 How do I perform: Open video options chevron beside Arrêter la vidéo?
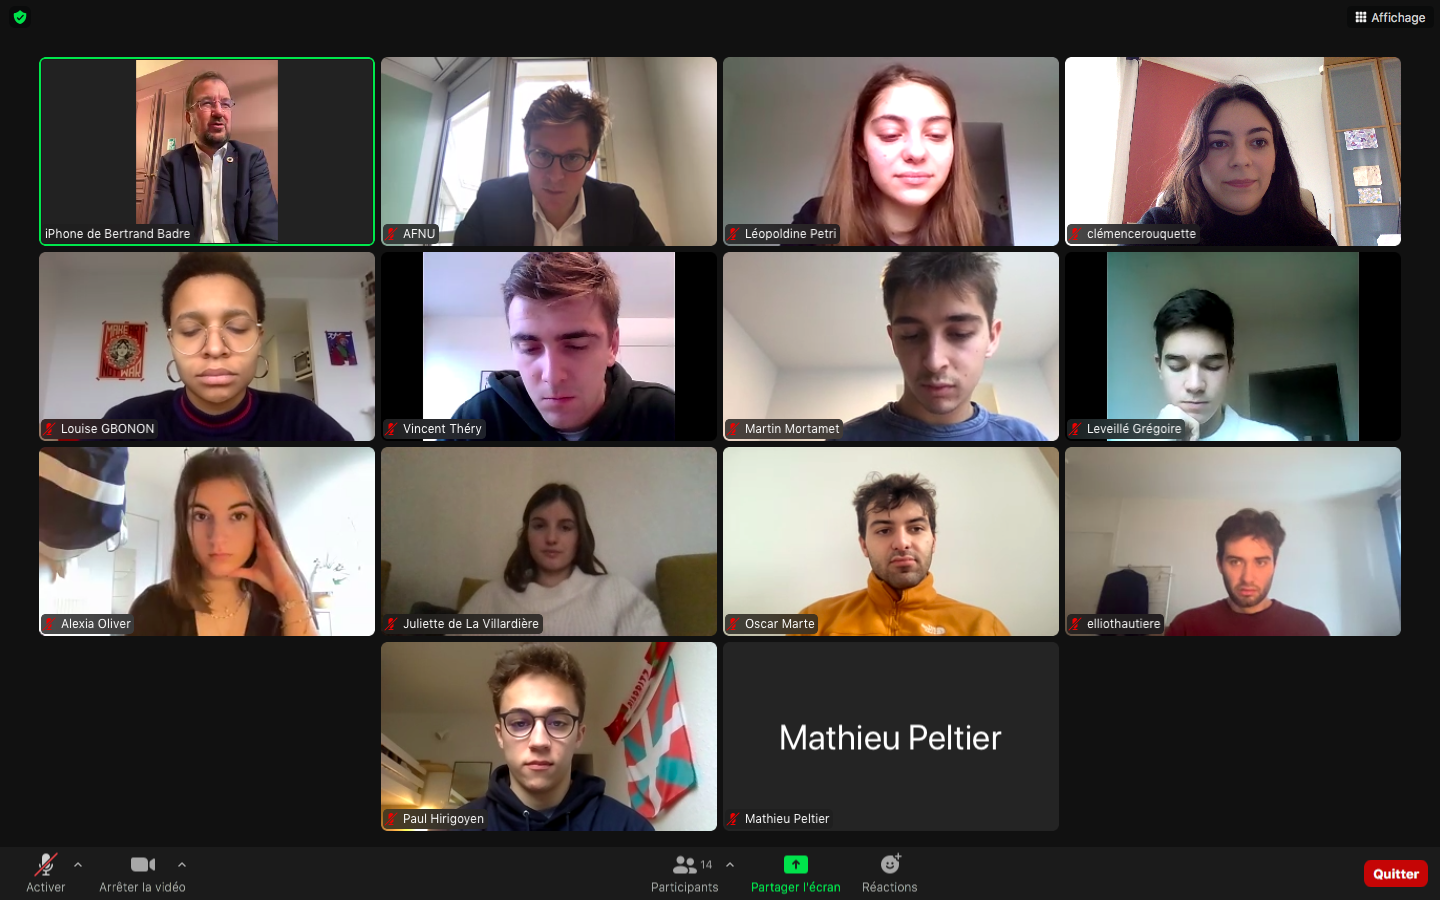182,865
